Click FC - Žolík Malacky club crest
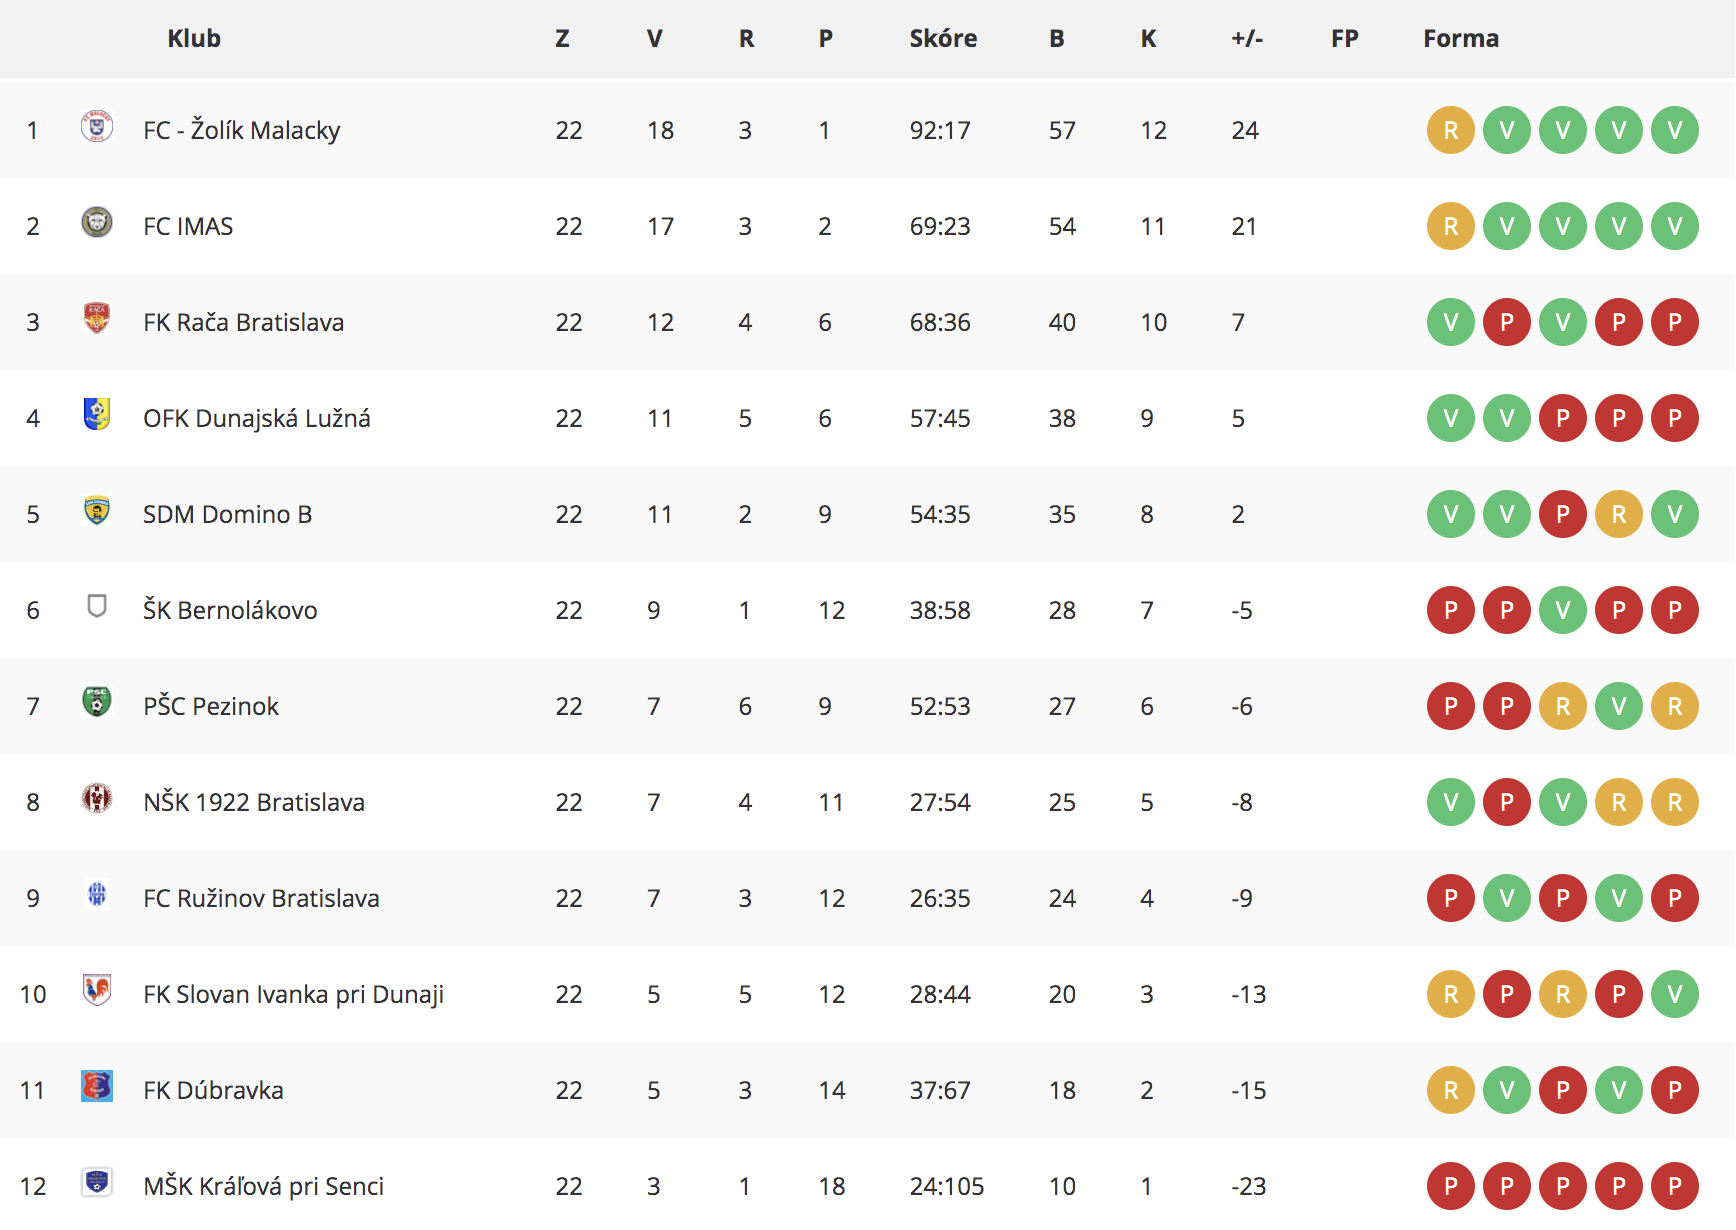1736x1230 pixels. 97,127
